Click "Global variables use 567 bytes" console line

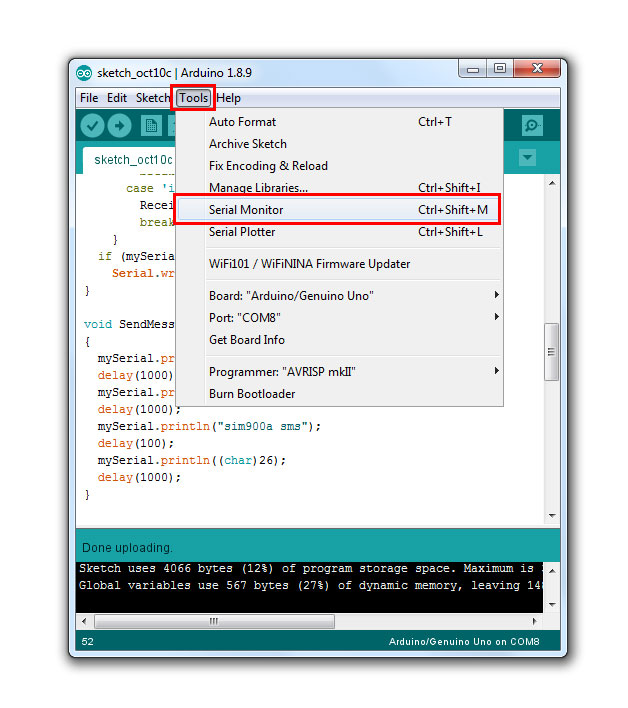pos(311,586)
